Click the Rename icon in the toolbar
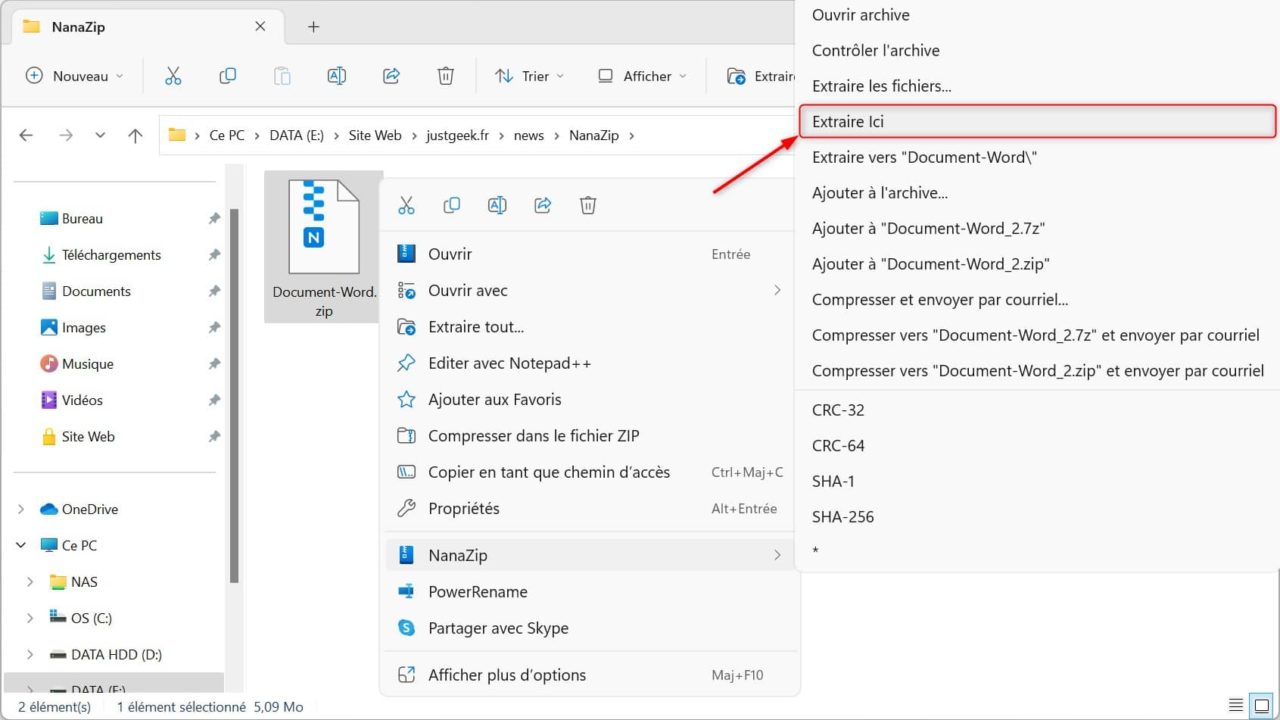Screen dimensions: 1280x720 pyautogui.click(x=337, y=76)
